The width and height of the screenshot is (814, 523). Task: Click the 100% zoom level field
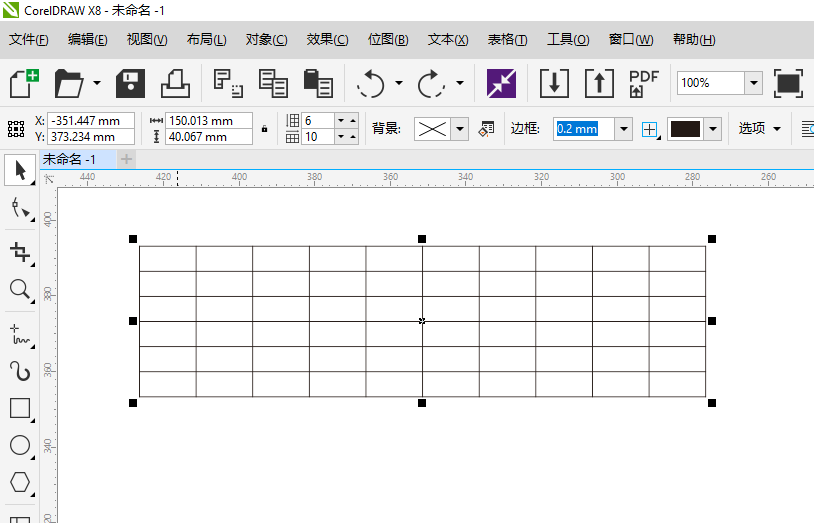point(711,83)
